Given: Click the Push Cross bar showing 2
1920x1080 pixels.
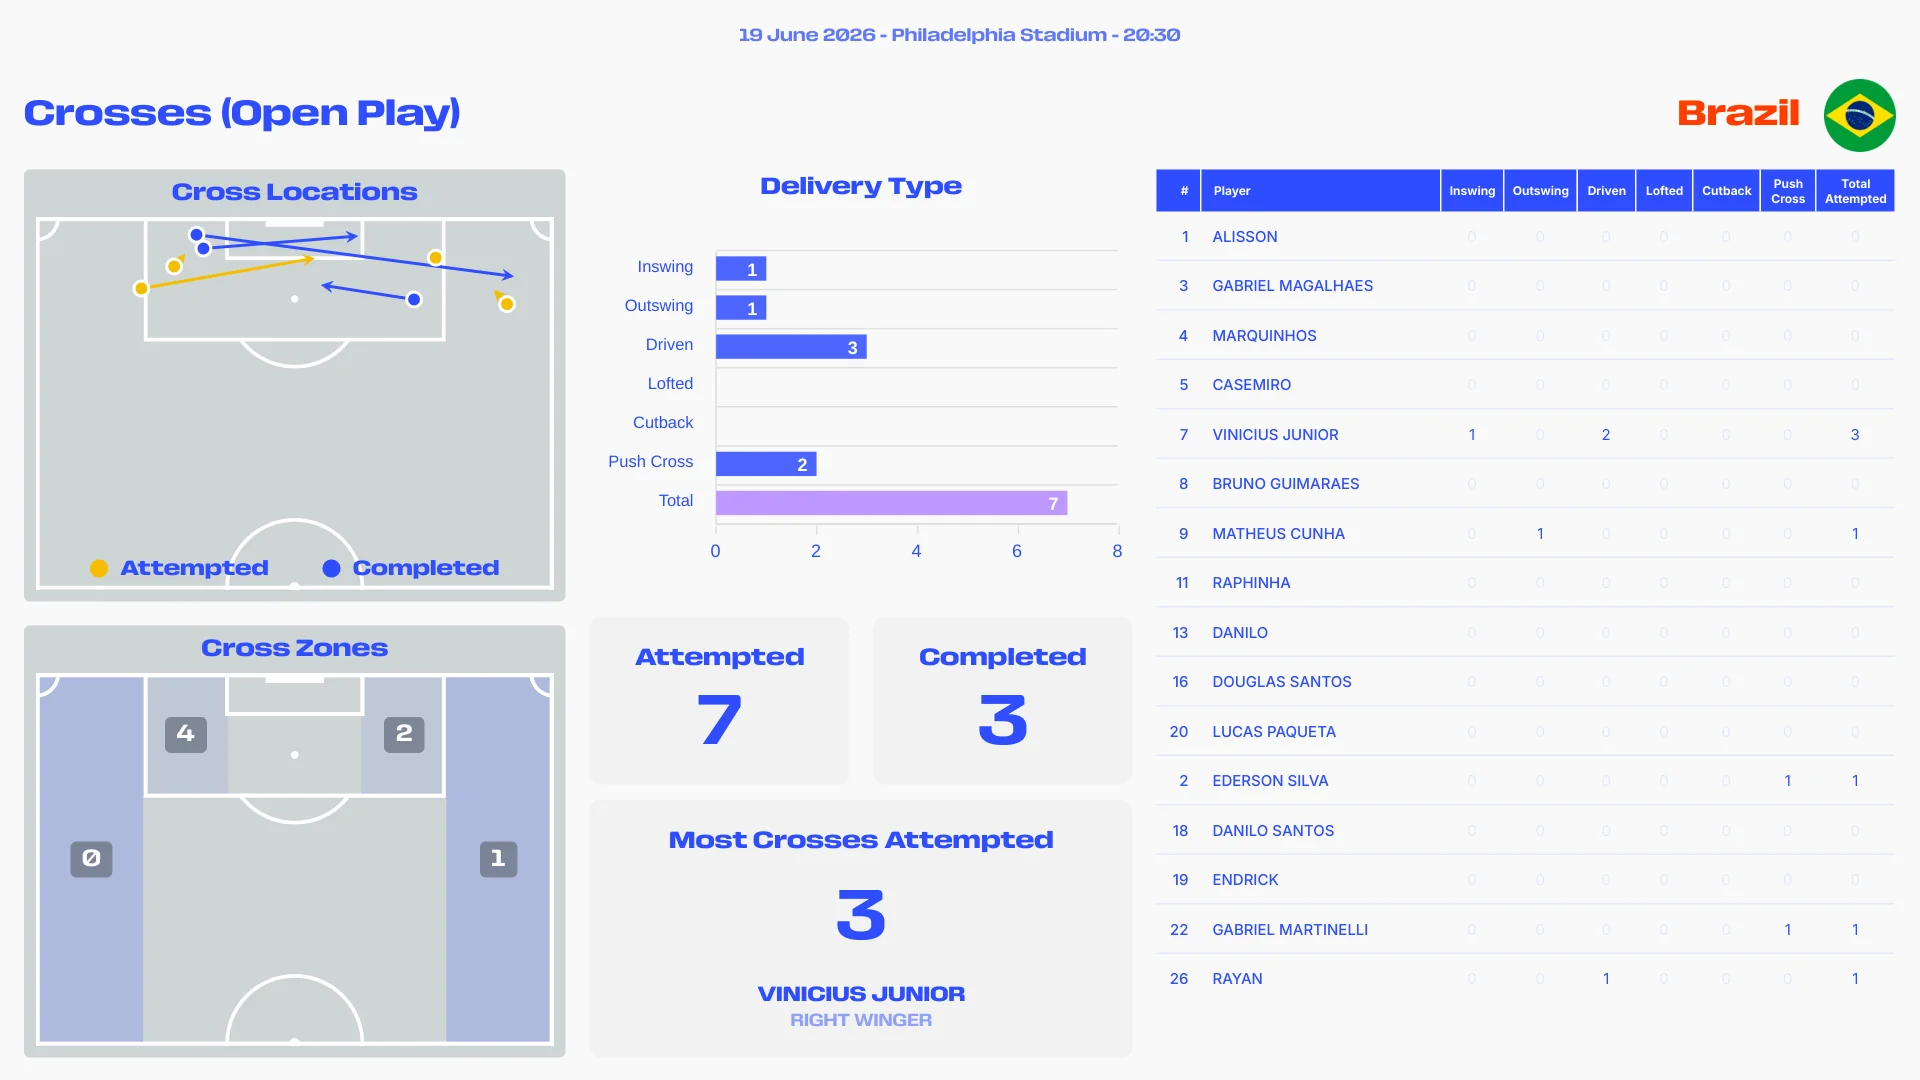Looking at the screenshot, I should (x=766, y=463).
